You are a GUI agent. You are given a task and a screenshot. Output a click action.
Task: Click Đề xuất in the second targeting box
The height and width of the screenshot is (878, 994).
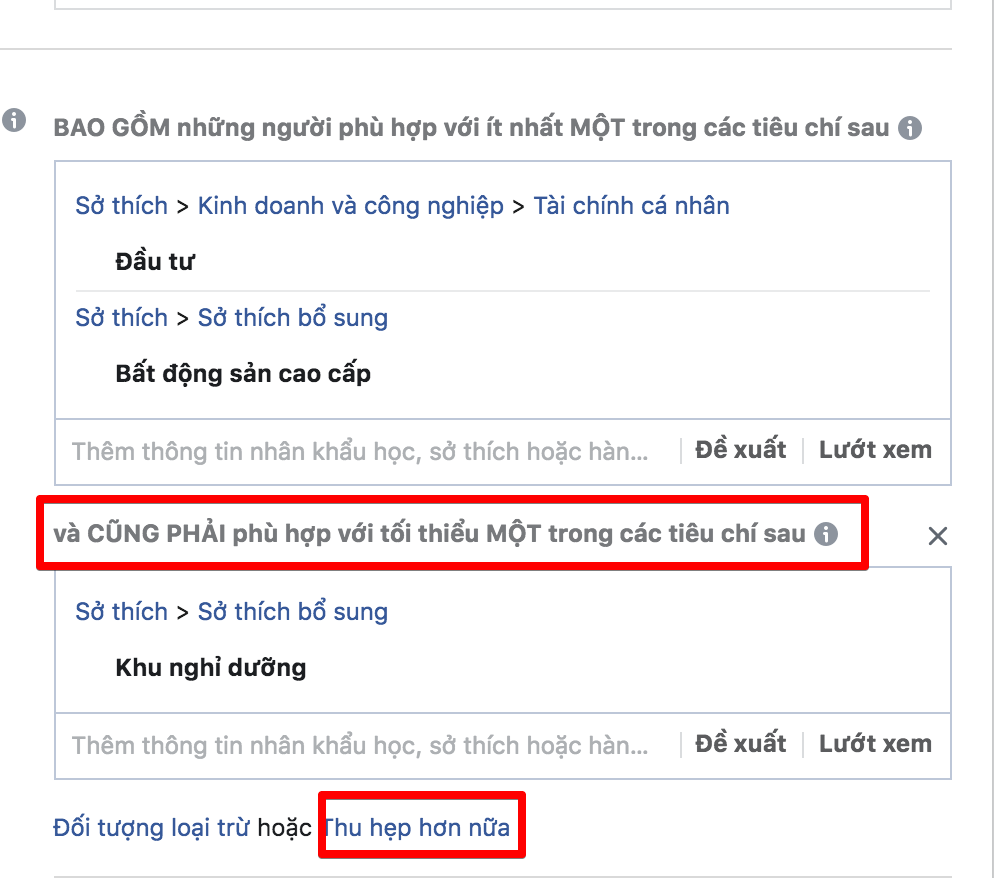click(740, 744)
